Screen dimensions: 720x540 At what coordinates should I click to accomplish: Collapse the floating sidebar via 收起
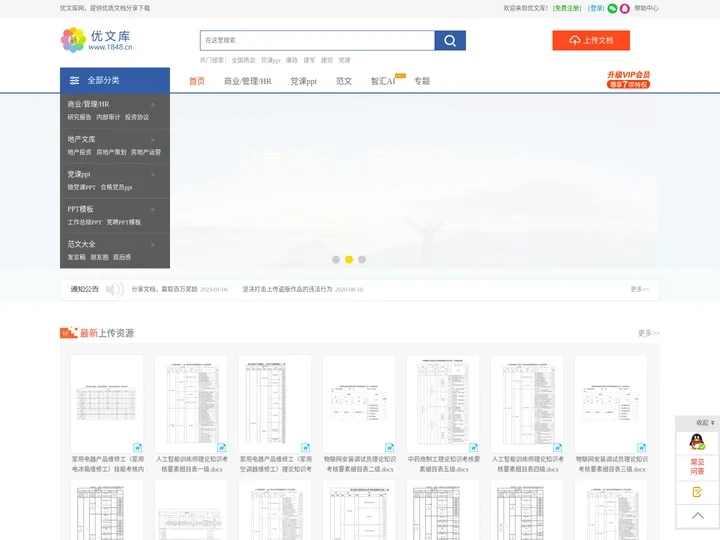click(x=705, y=422)
